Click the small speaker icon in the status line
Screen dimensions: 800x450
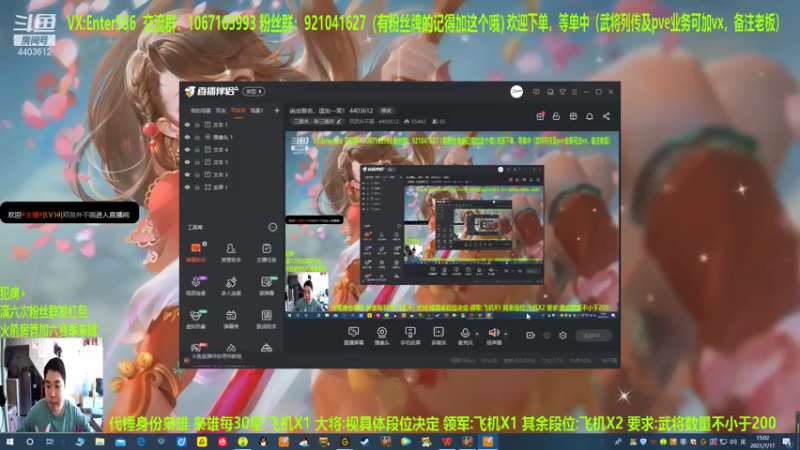[x=187, y=360]
